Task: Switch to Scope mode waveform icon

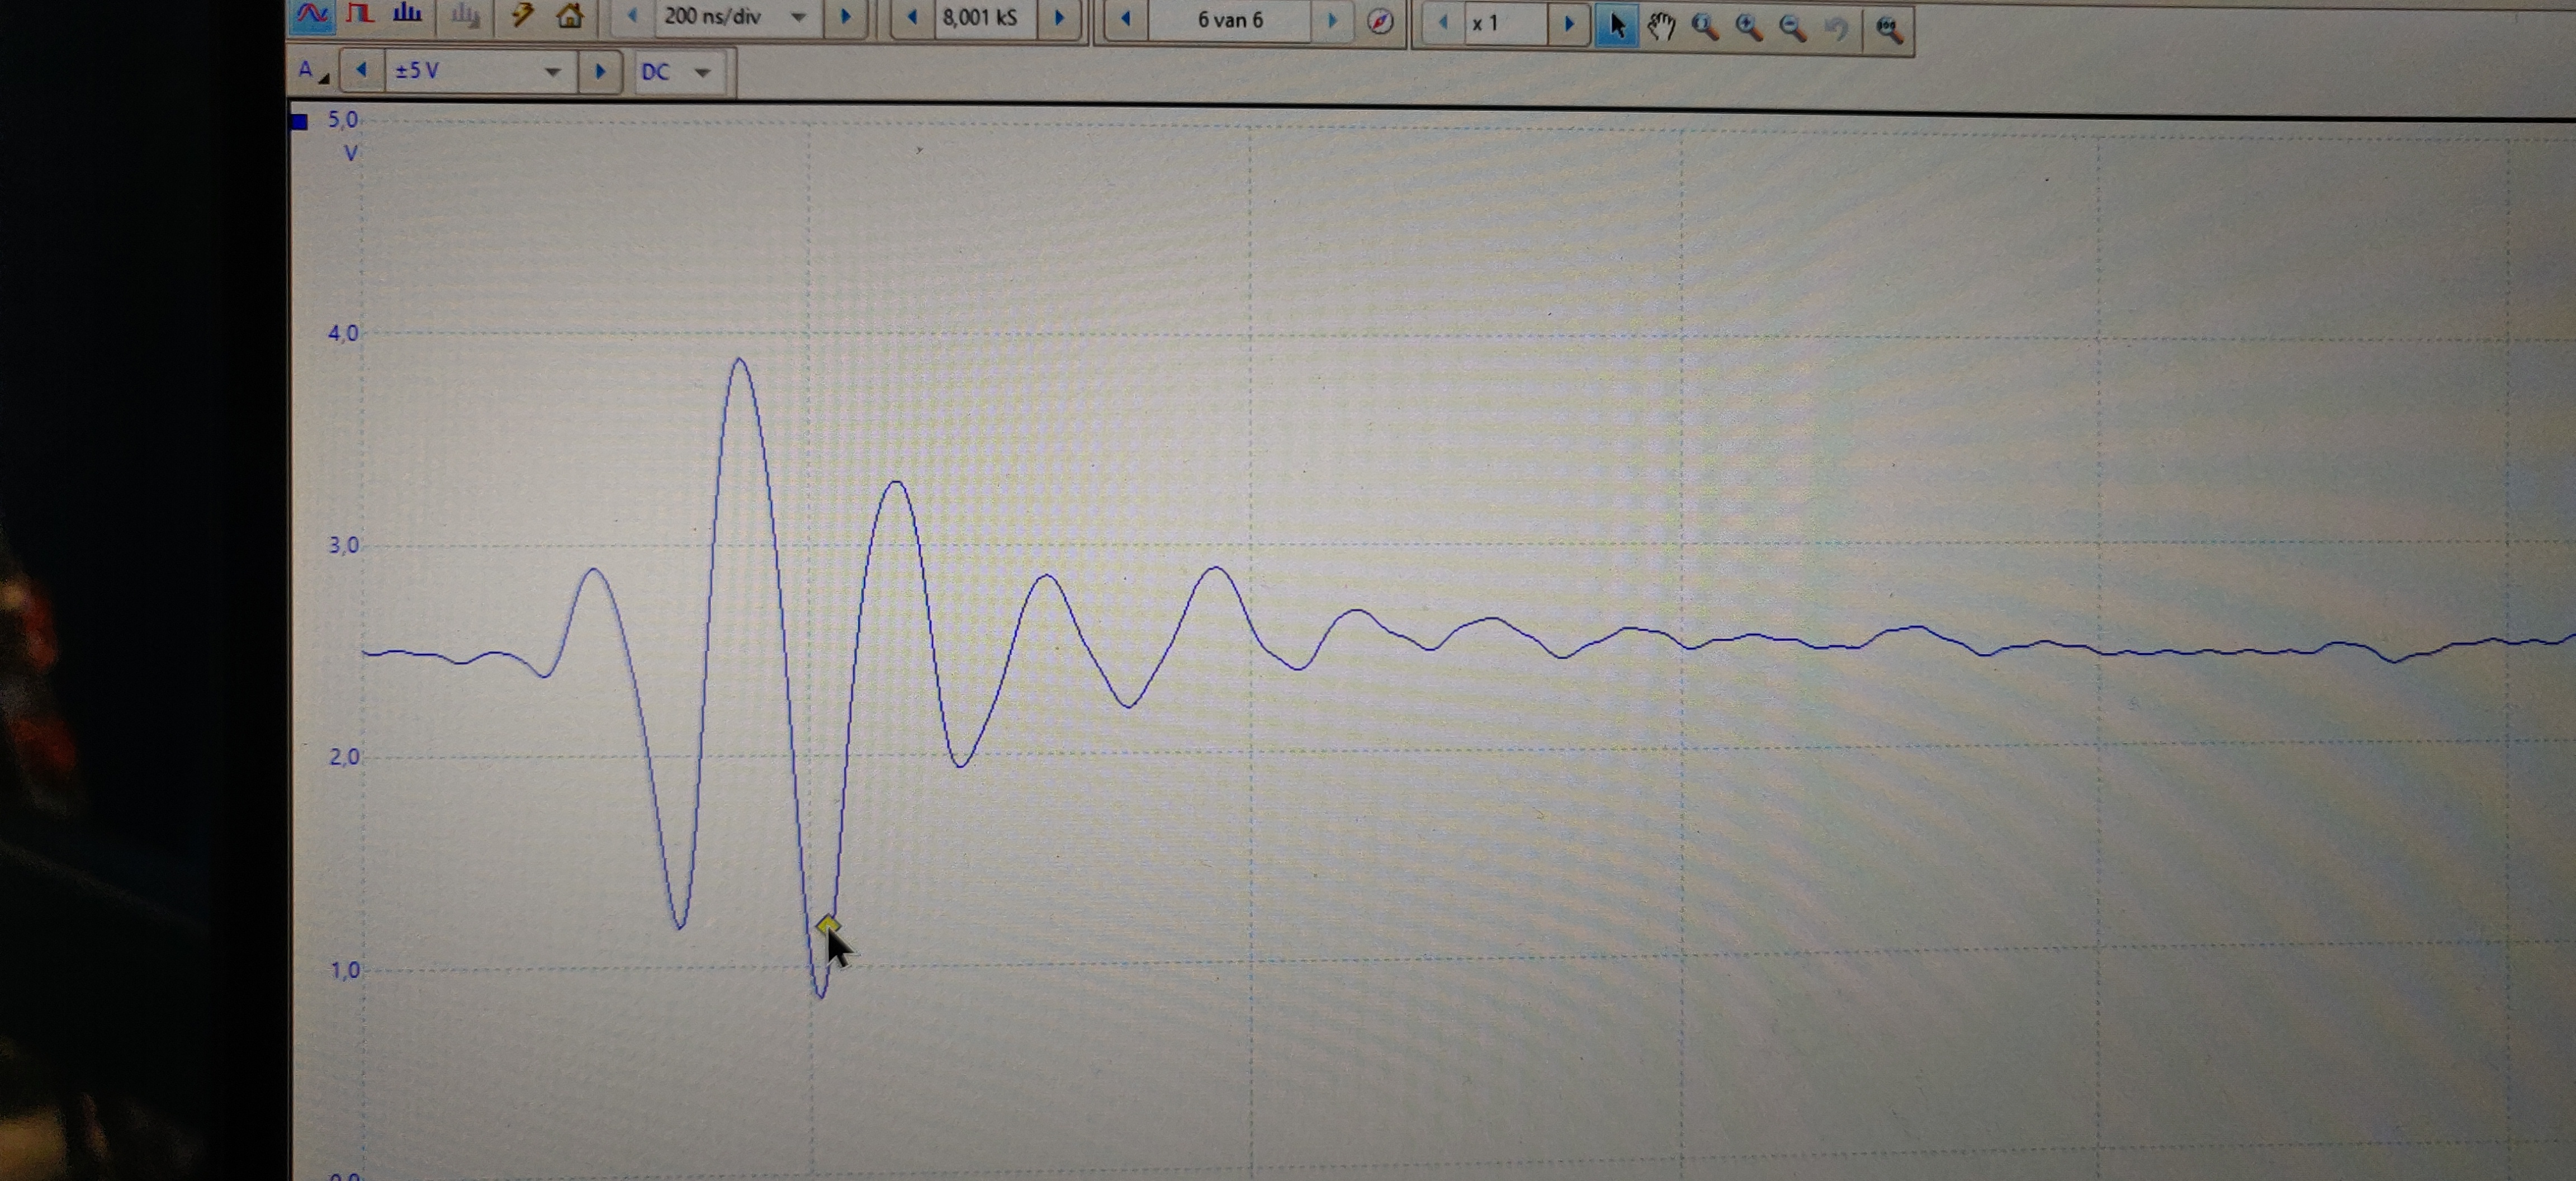Action: (312, 15)
